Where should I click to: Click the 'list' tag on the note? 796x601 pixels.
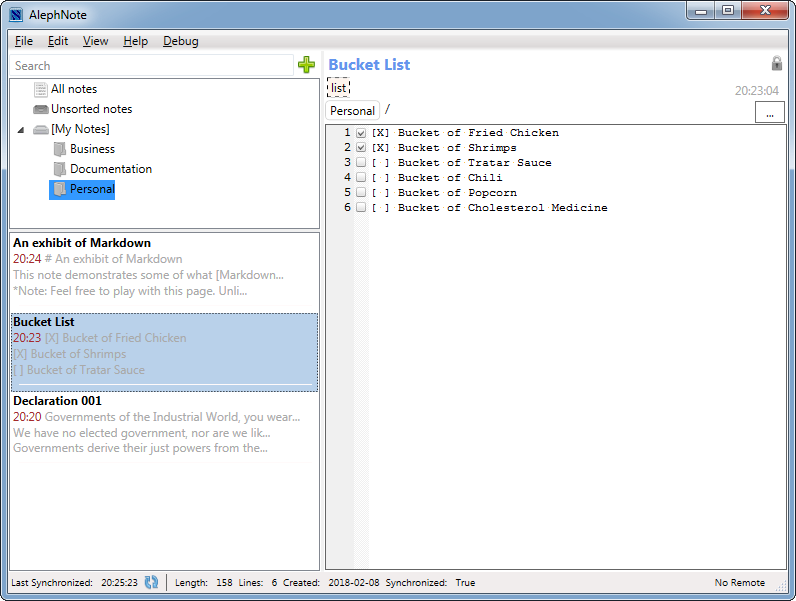pyautogui.click(x=339, y=88)
